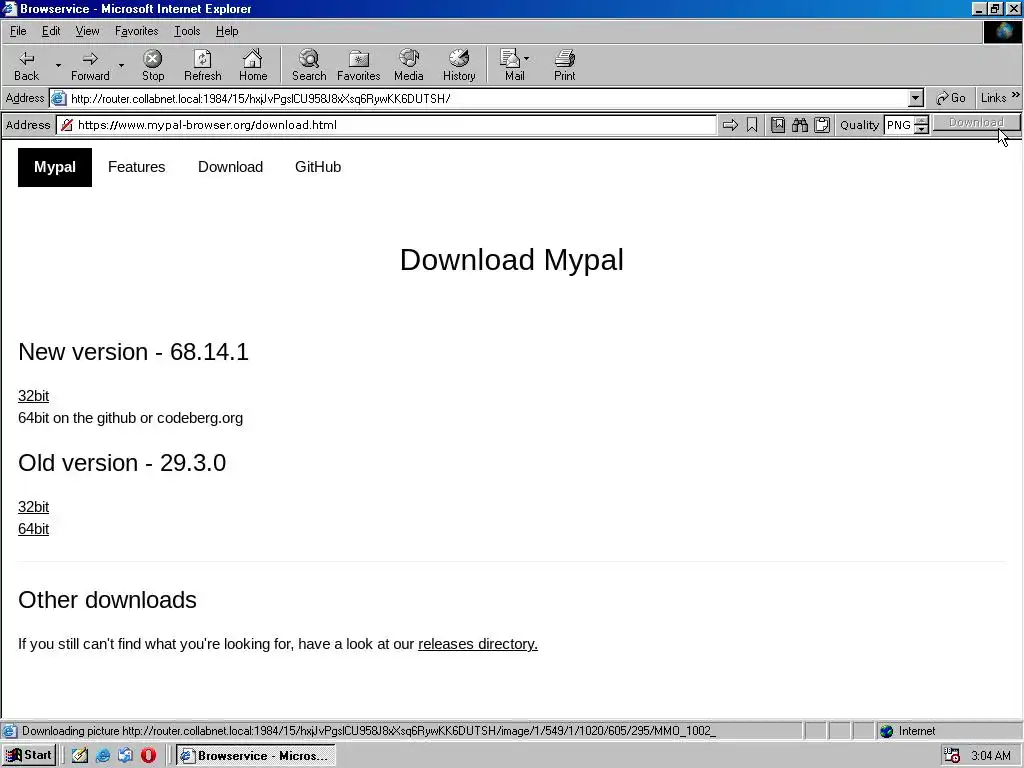Expand the IE address bar dropdown
Image resolution: width=1024 pixels, height=768 pixels.
tap(916, 99)
